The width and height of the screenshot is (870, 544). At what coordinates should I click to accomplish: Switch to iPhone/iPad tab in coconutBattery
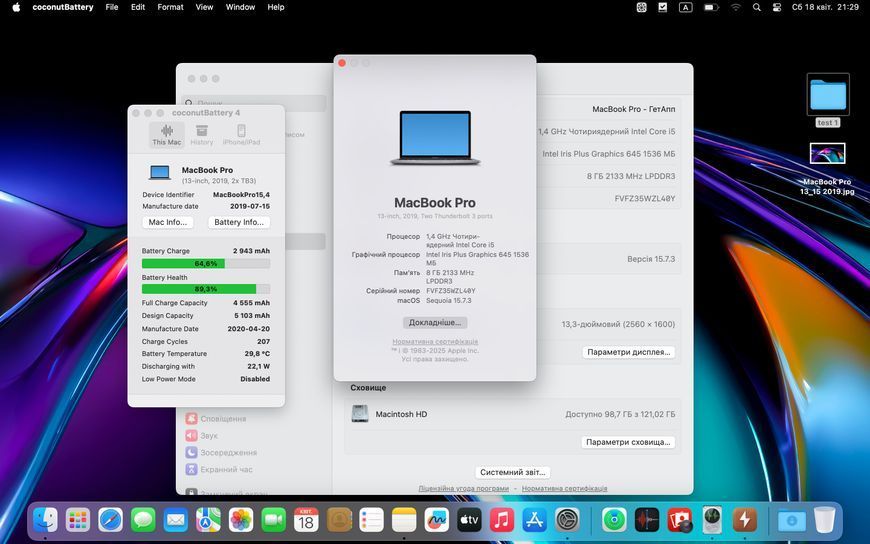pyautogui.click(x=241, y=135)
